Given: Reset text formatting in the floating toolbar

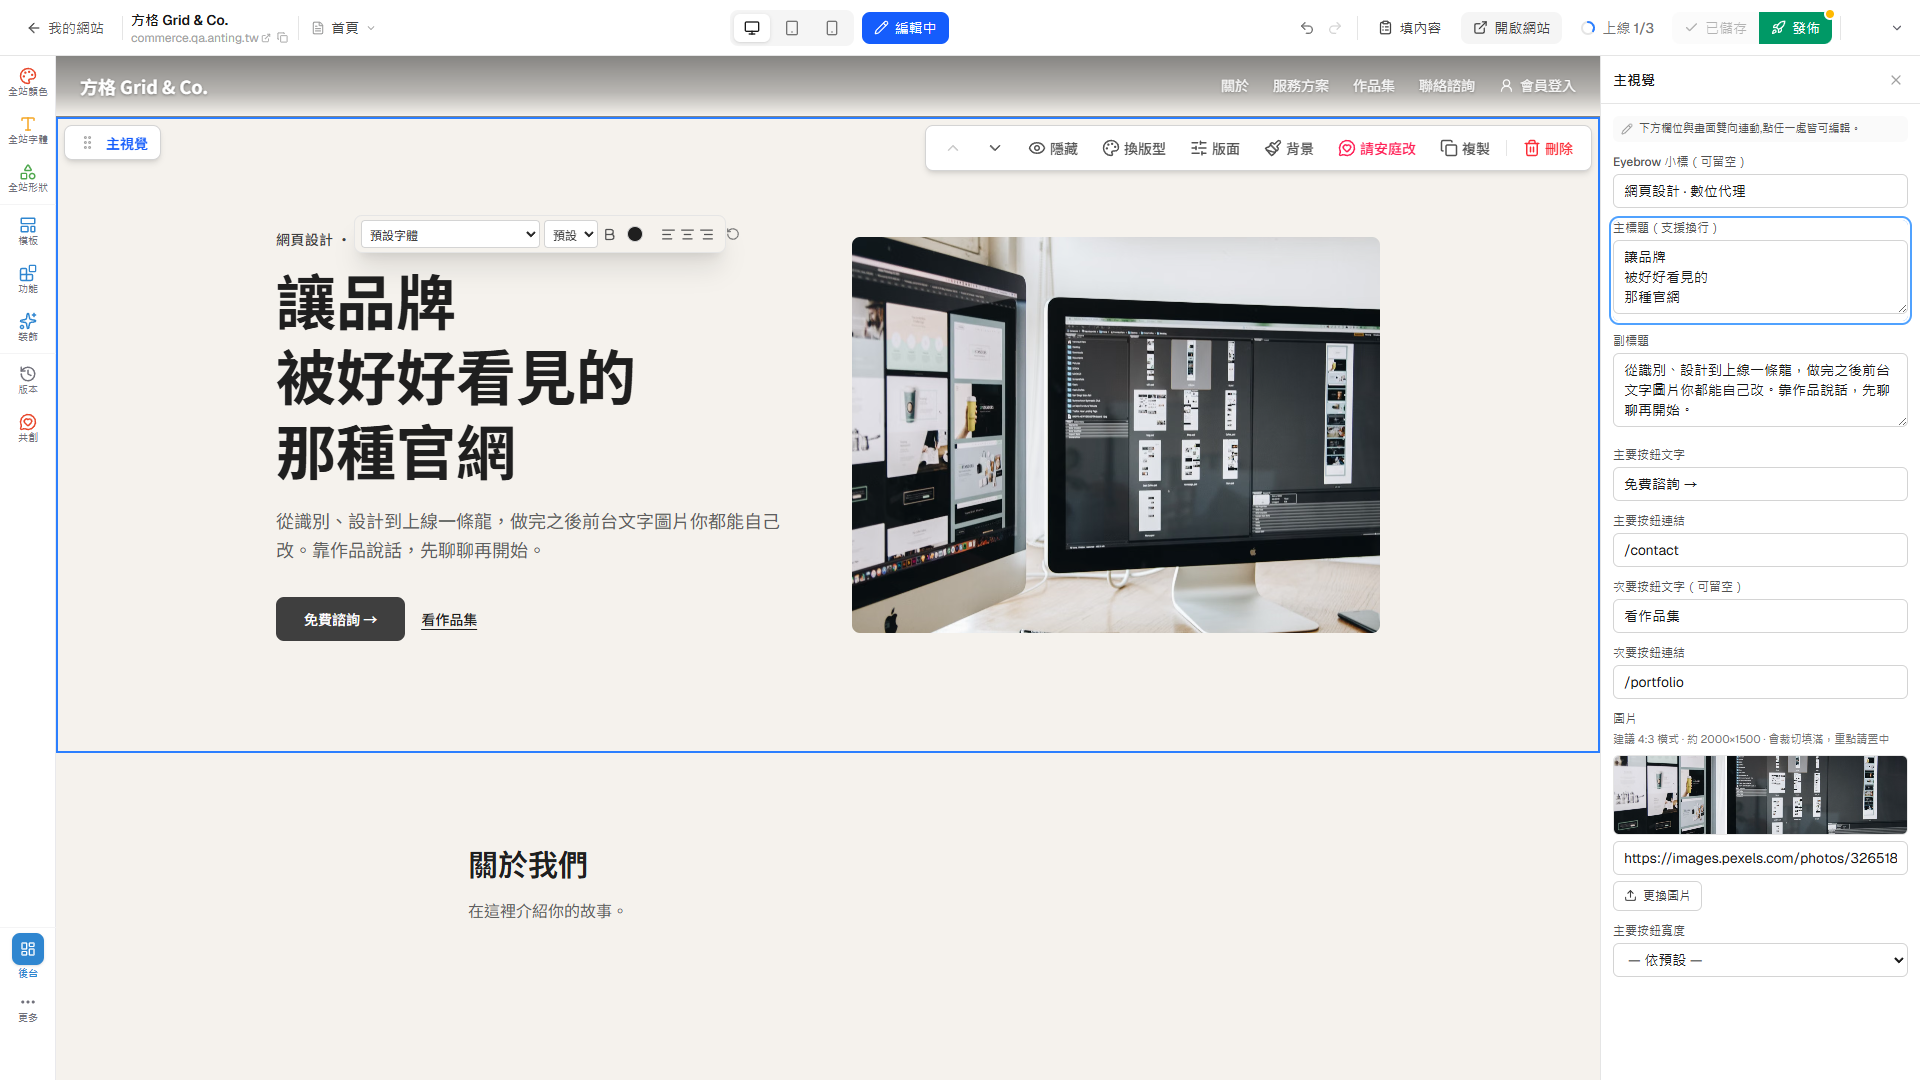Looking at the screenshot, I should point(733,234).
